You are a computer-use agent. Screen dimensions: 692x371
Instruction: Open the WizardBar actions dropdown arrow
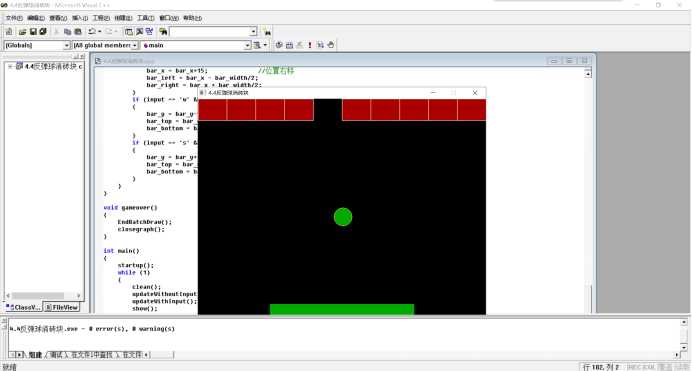click(x=265, y=45)
